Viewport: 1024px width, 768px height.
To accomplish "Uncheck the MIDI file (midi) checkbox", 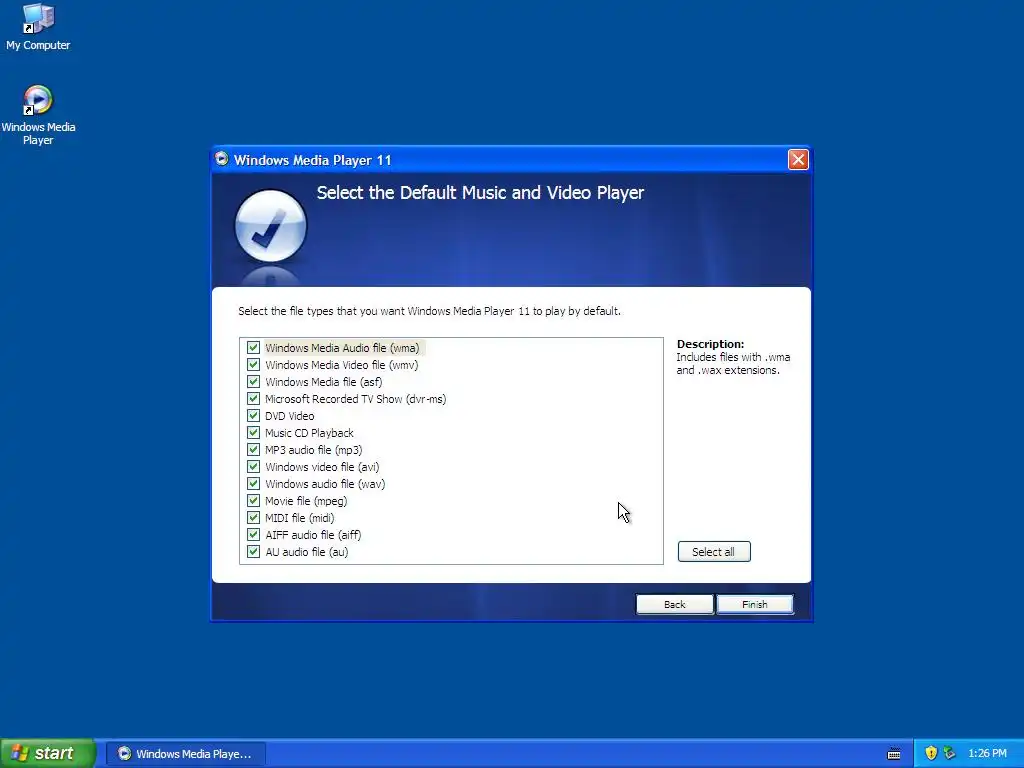I will (253, 517).
